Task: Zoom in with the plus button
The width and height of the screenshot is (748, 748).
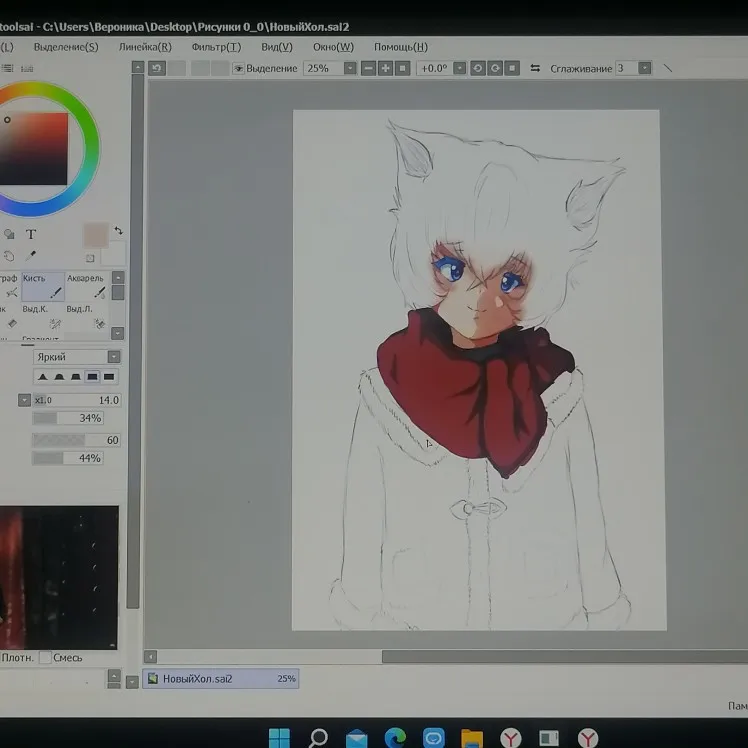Action: pos(385,68)
